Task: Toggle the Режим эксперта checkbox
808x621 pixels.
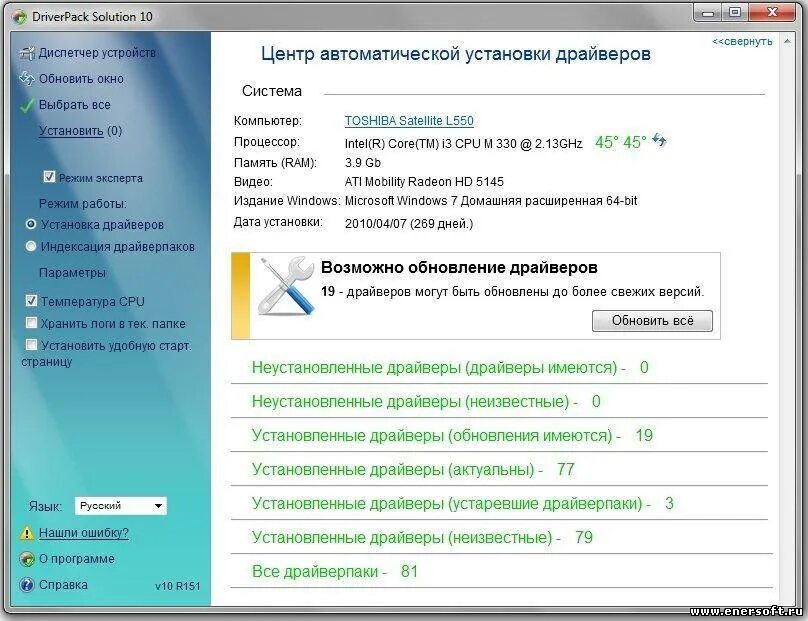Action: (49, 177)
